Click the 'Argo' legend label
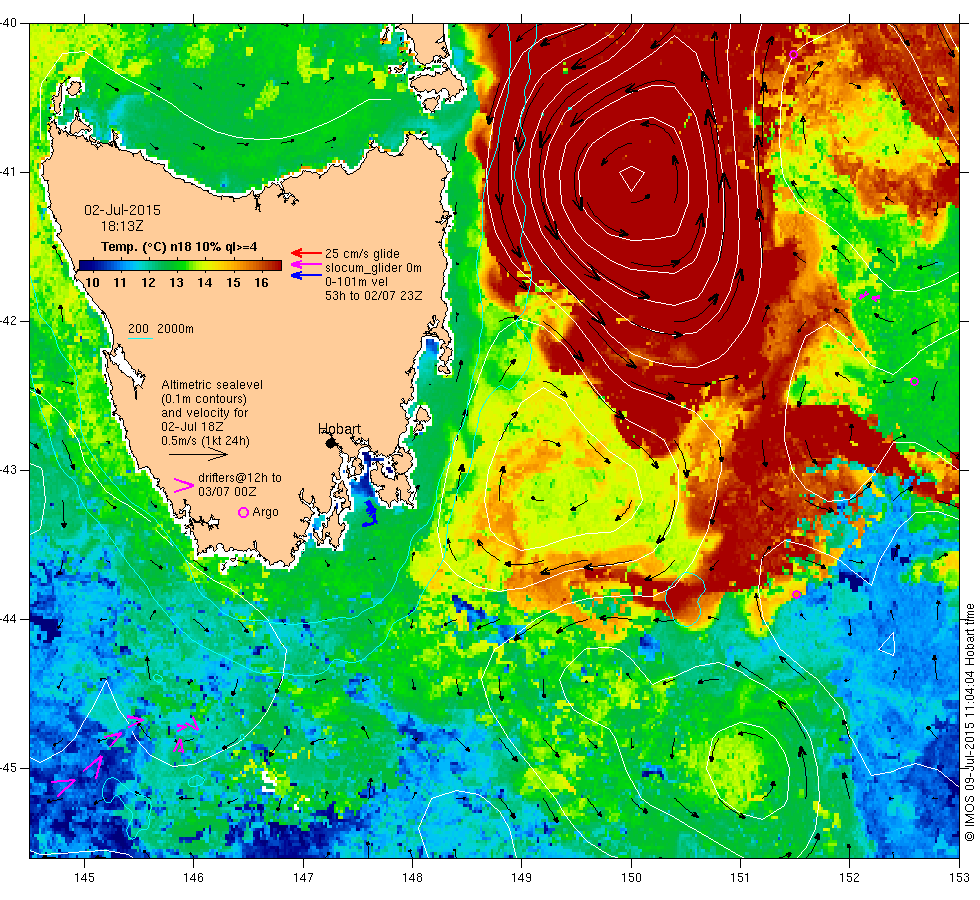 click(x=265, y=512)
